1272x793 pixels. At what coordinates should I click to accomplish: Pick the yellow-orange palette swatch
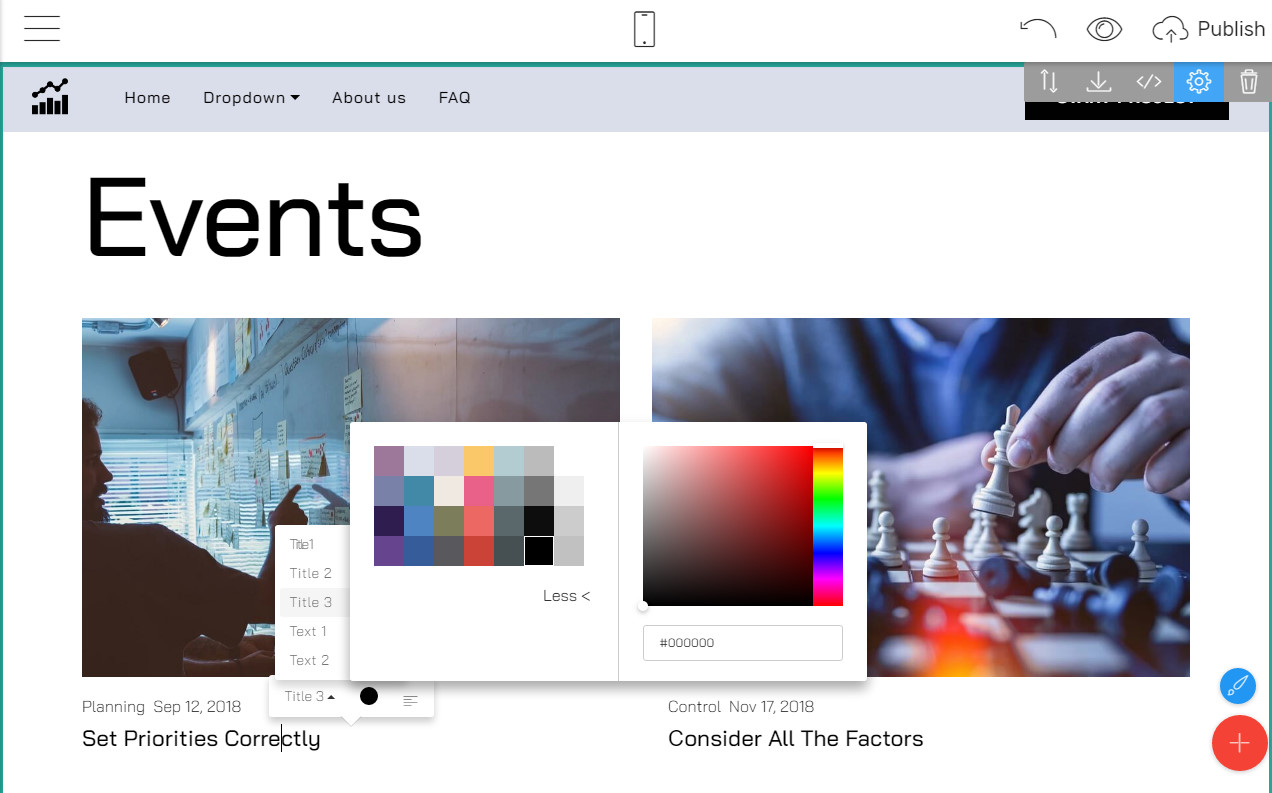pyautogui.click(x=479, y=461)
